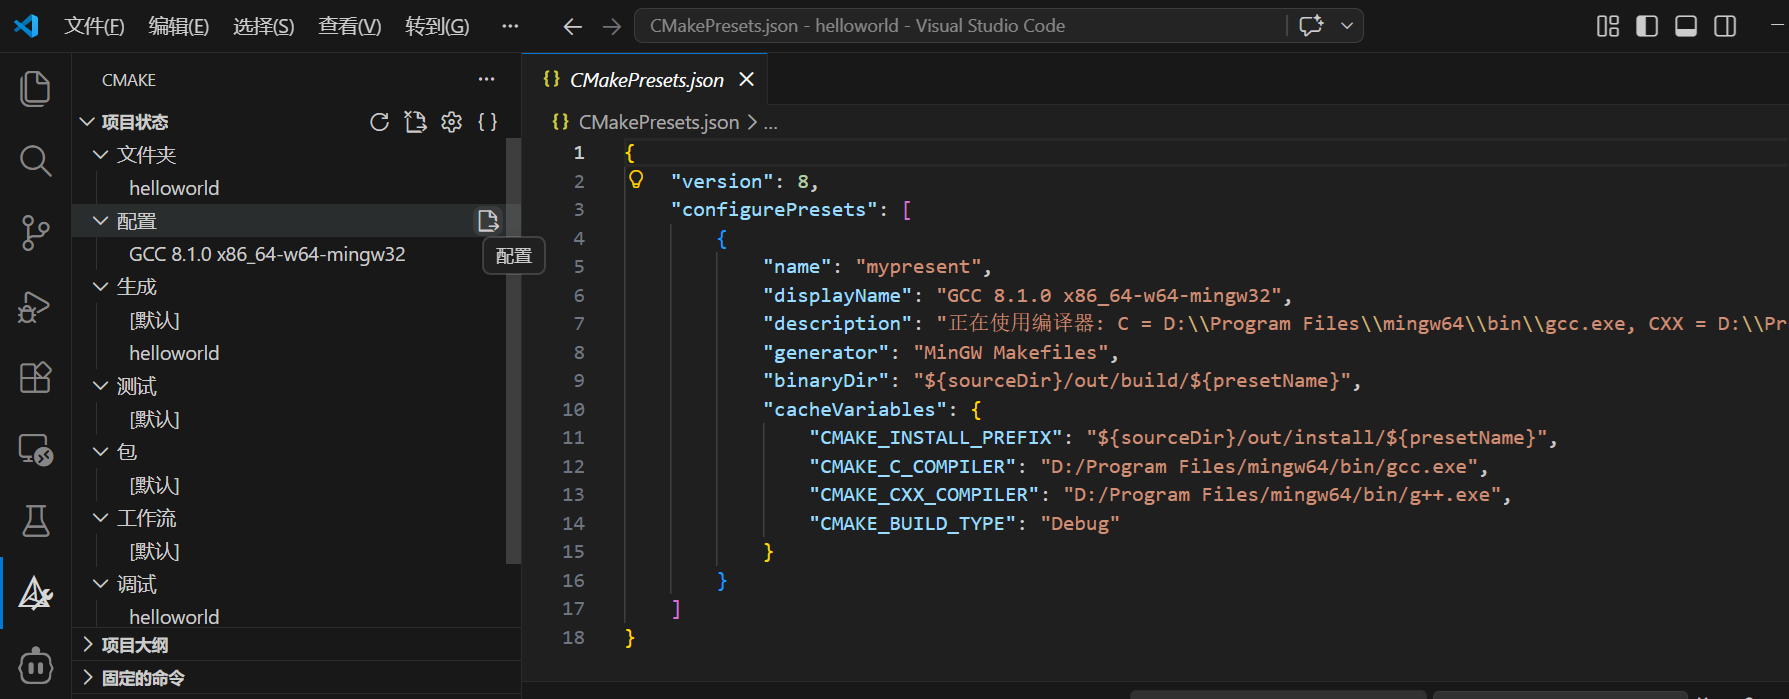Collapse the 包 tree node

tap(100, 452)
